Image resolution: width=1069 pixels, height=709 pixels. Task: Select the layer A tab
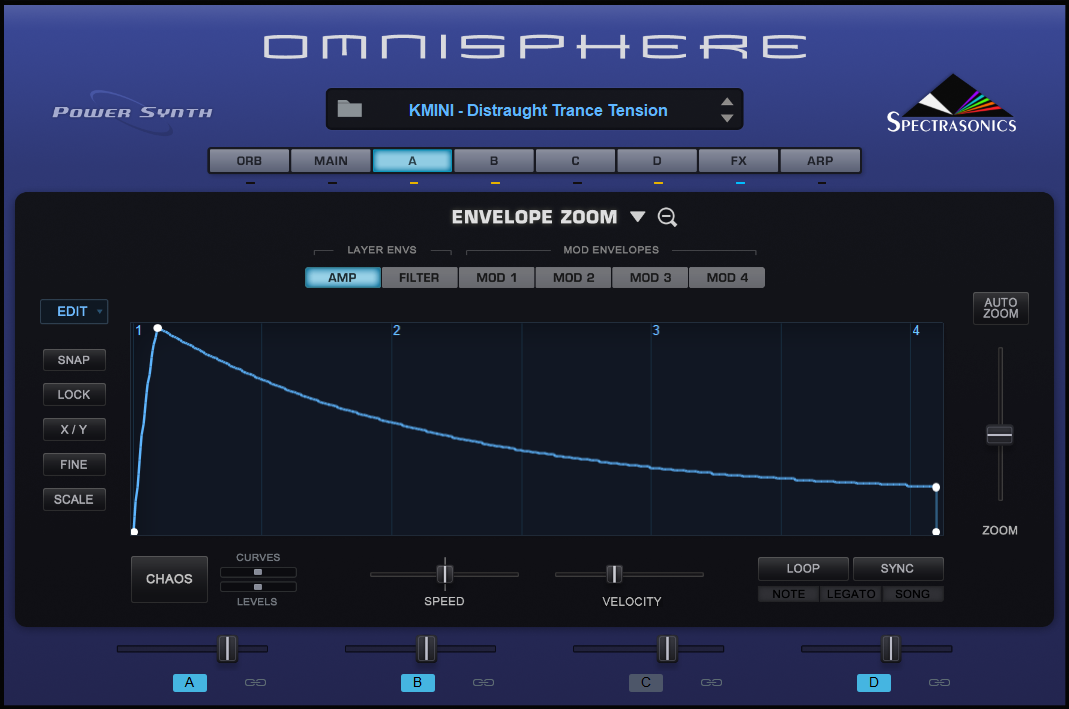click(412, 161)
